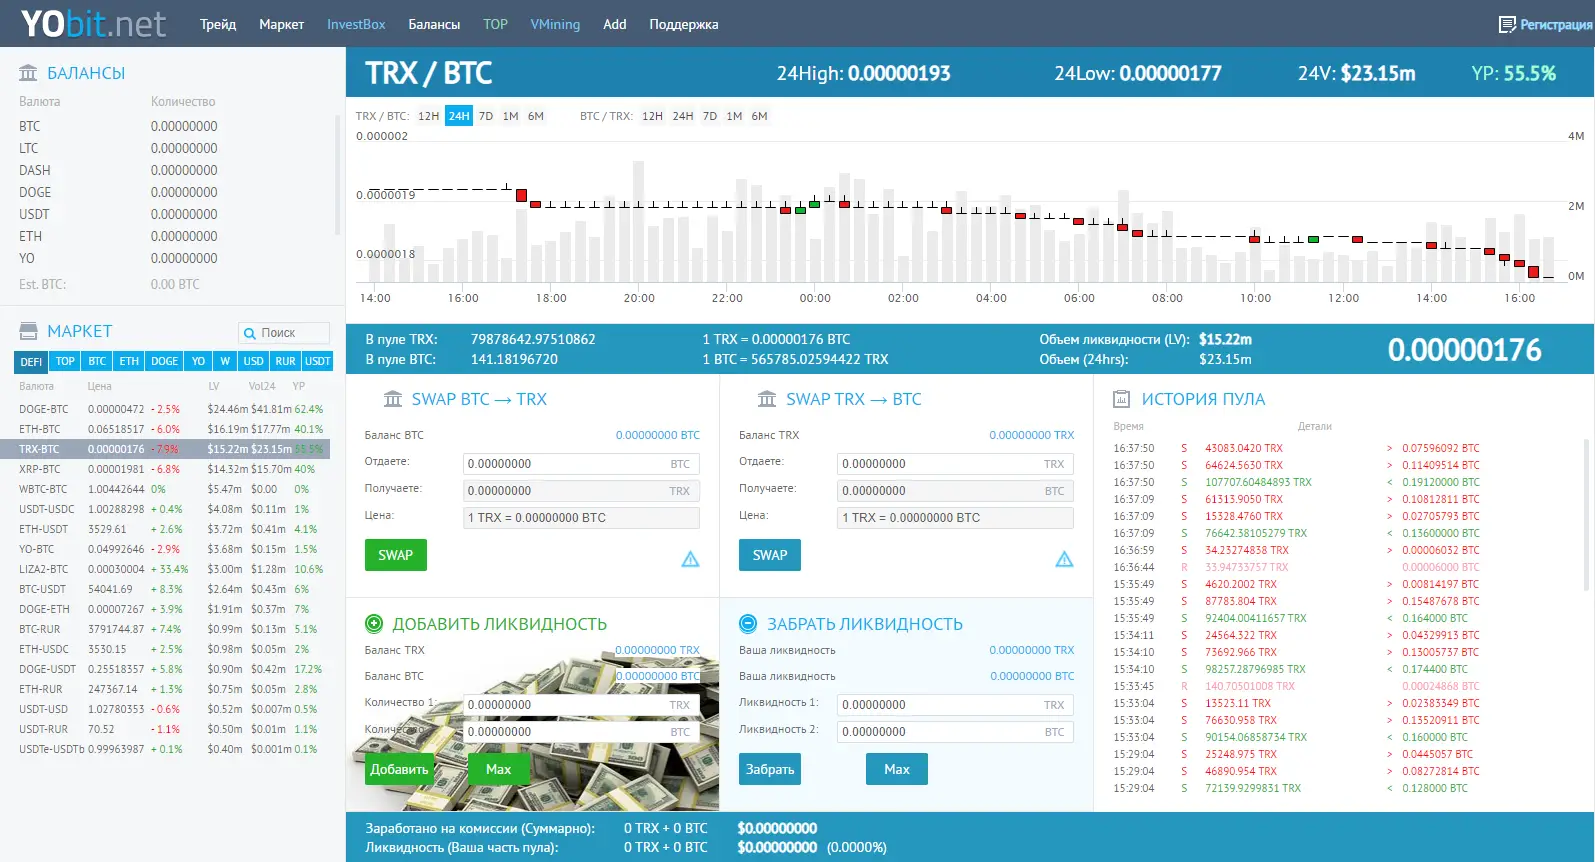Switch to the RUR market tab
Image resolution: width=1595 pixels, height=862 pixels.
[285, 361]
